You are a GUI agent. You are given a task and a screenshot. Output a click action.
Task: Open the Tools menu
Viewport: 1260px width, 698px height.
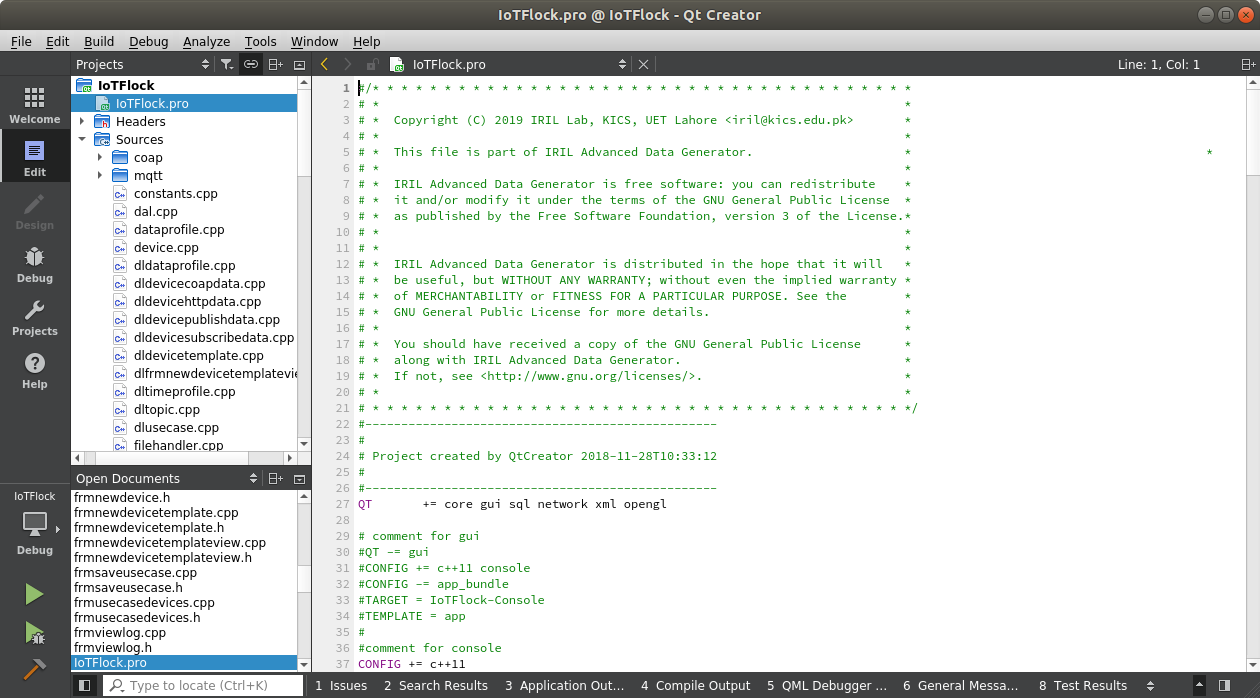click(x=261, y=41)
